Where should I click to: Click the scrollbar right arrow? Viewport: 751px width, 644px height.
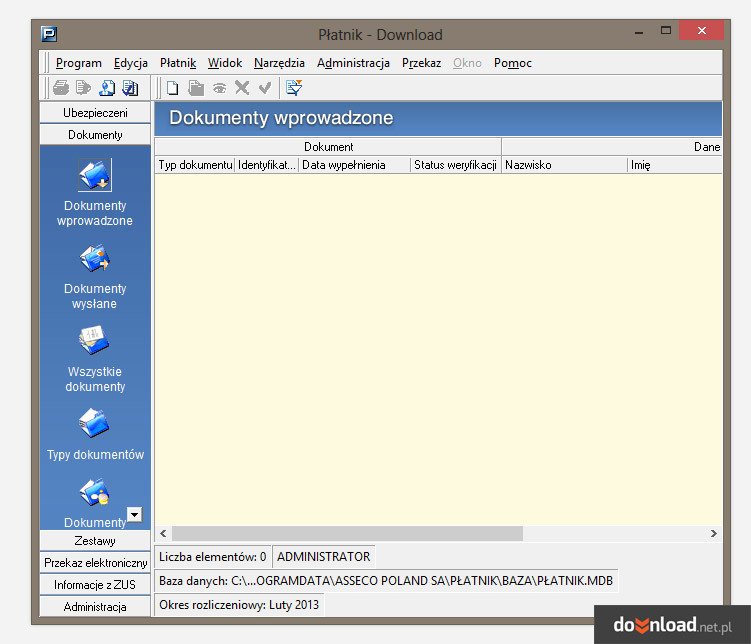point(713,533)
